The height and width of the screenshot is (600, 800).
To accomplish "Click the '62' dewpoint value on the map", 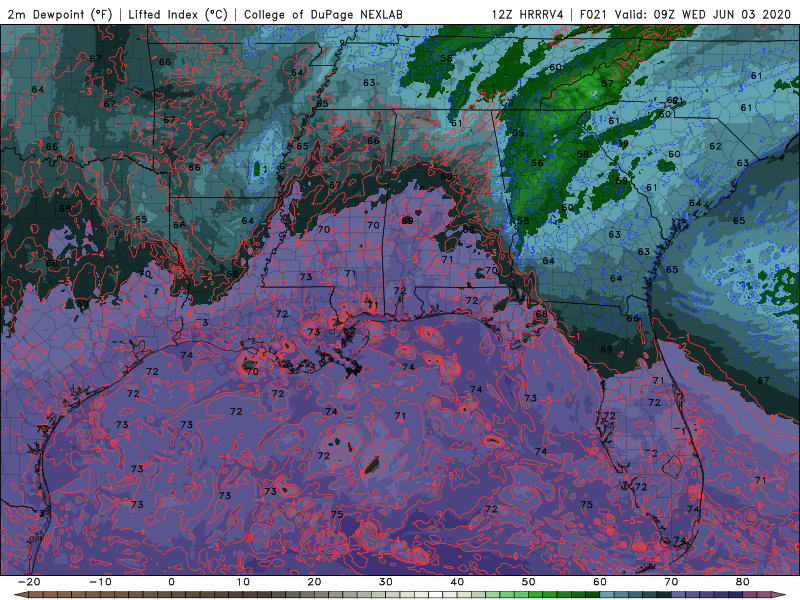I will point(715,146).
